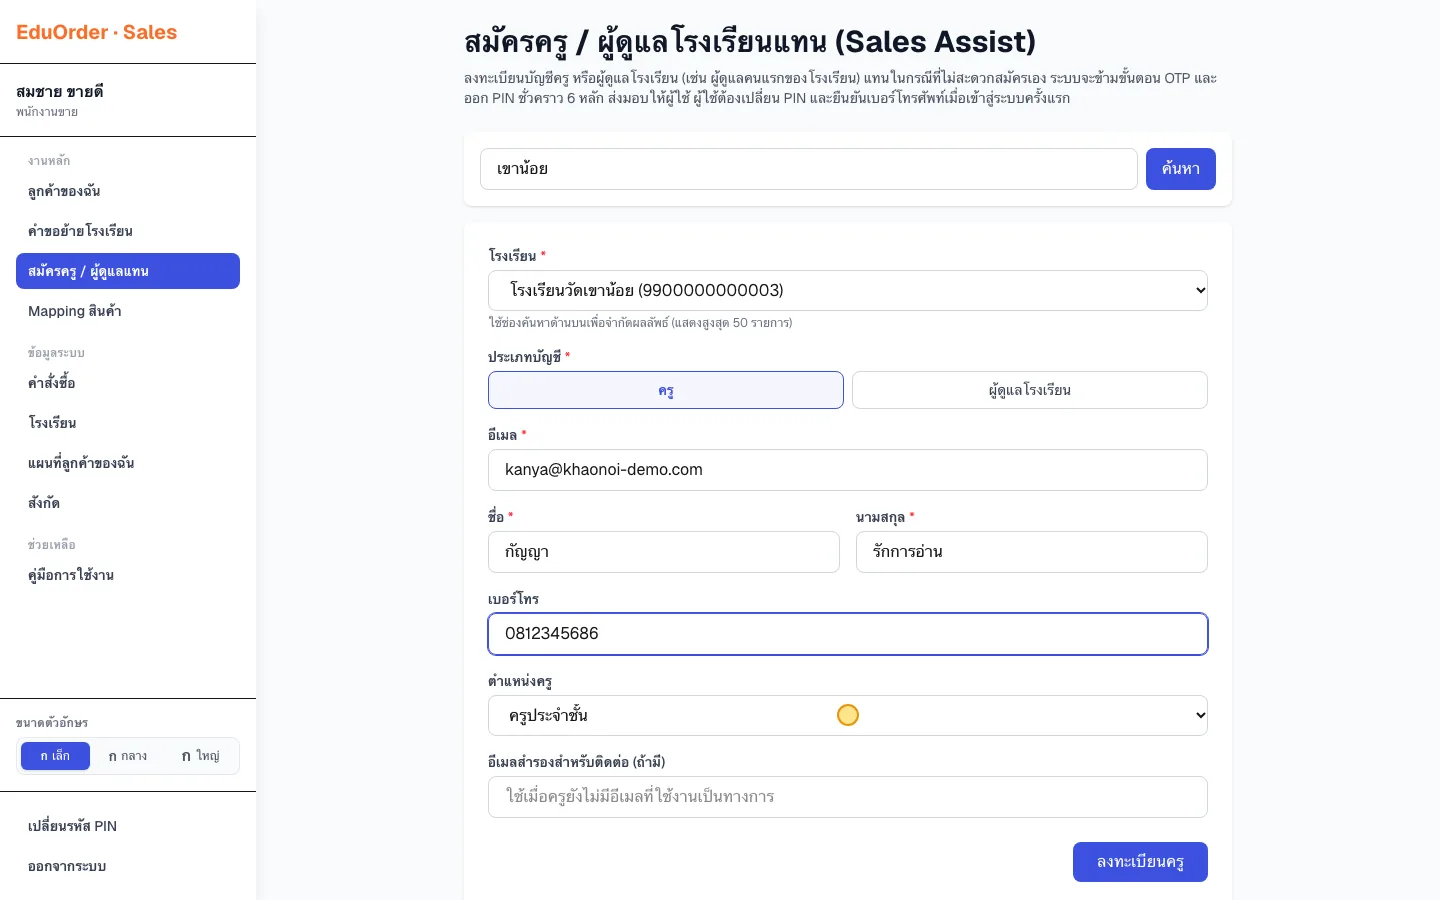The width and height of the screenshot is (1440, 900).
Task: Open Mapping สินค้า page
Action: tap(128, 311)
